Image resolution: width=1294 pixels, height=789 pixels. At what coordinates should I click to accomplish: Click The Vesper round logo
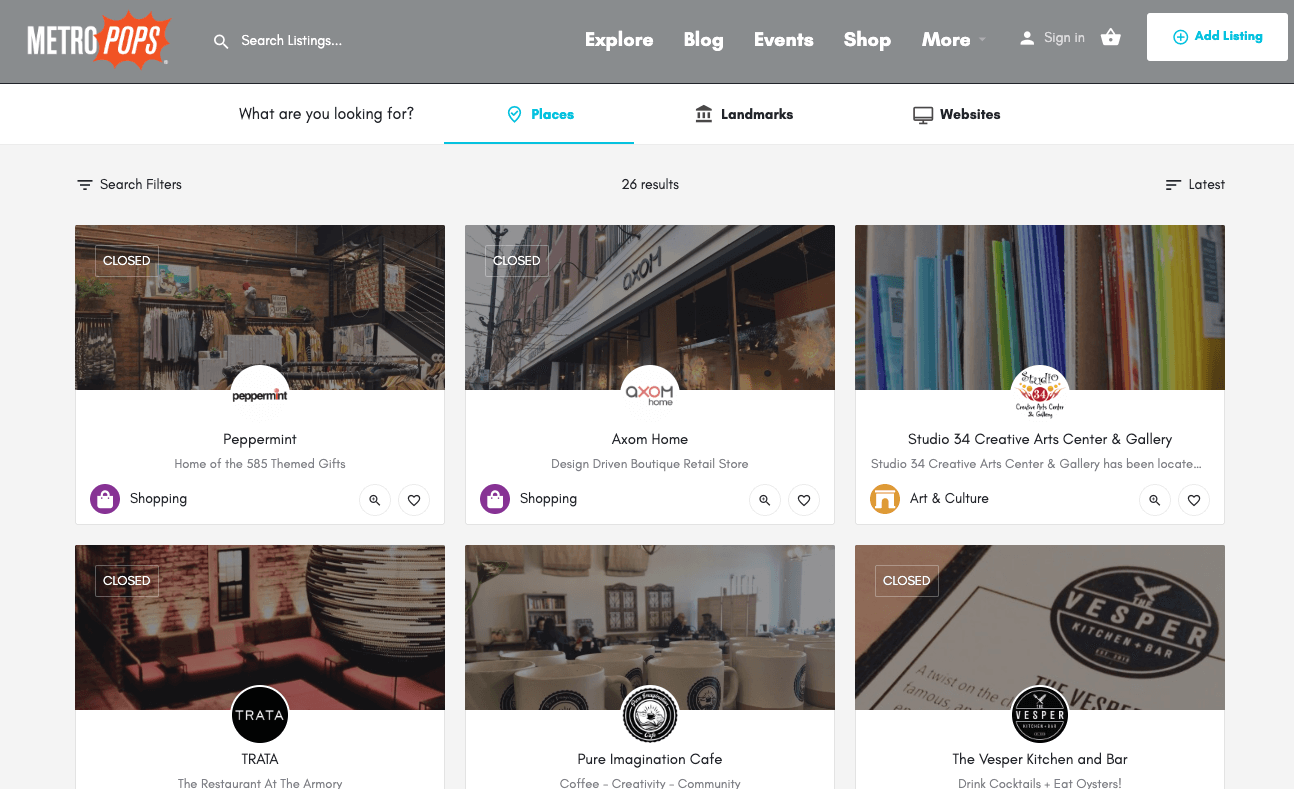1040,715
